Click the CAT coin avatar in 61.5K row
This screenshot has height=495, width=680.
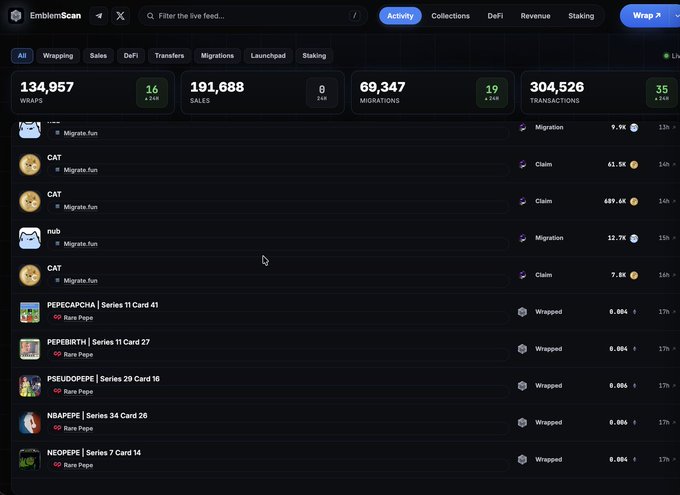point(30,164)
